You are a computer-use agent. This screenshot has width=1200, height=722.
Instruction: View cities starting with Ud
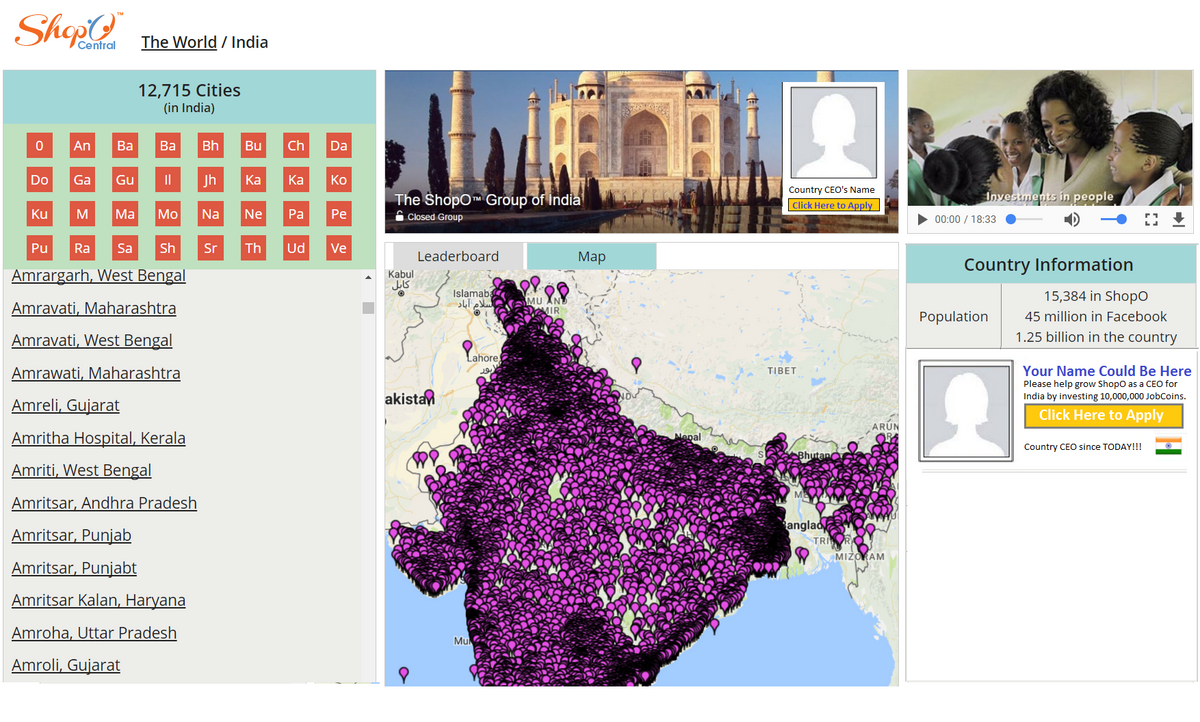[x=296, y=248]
